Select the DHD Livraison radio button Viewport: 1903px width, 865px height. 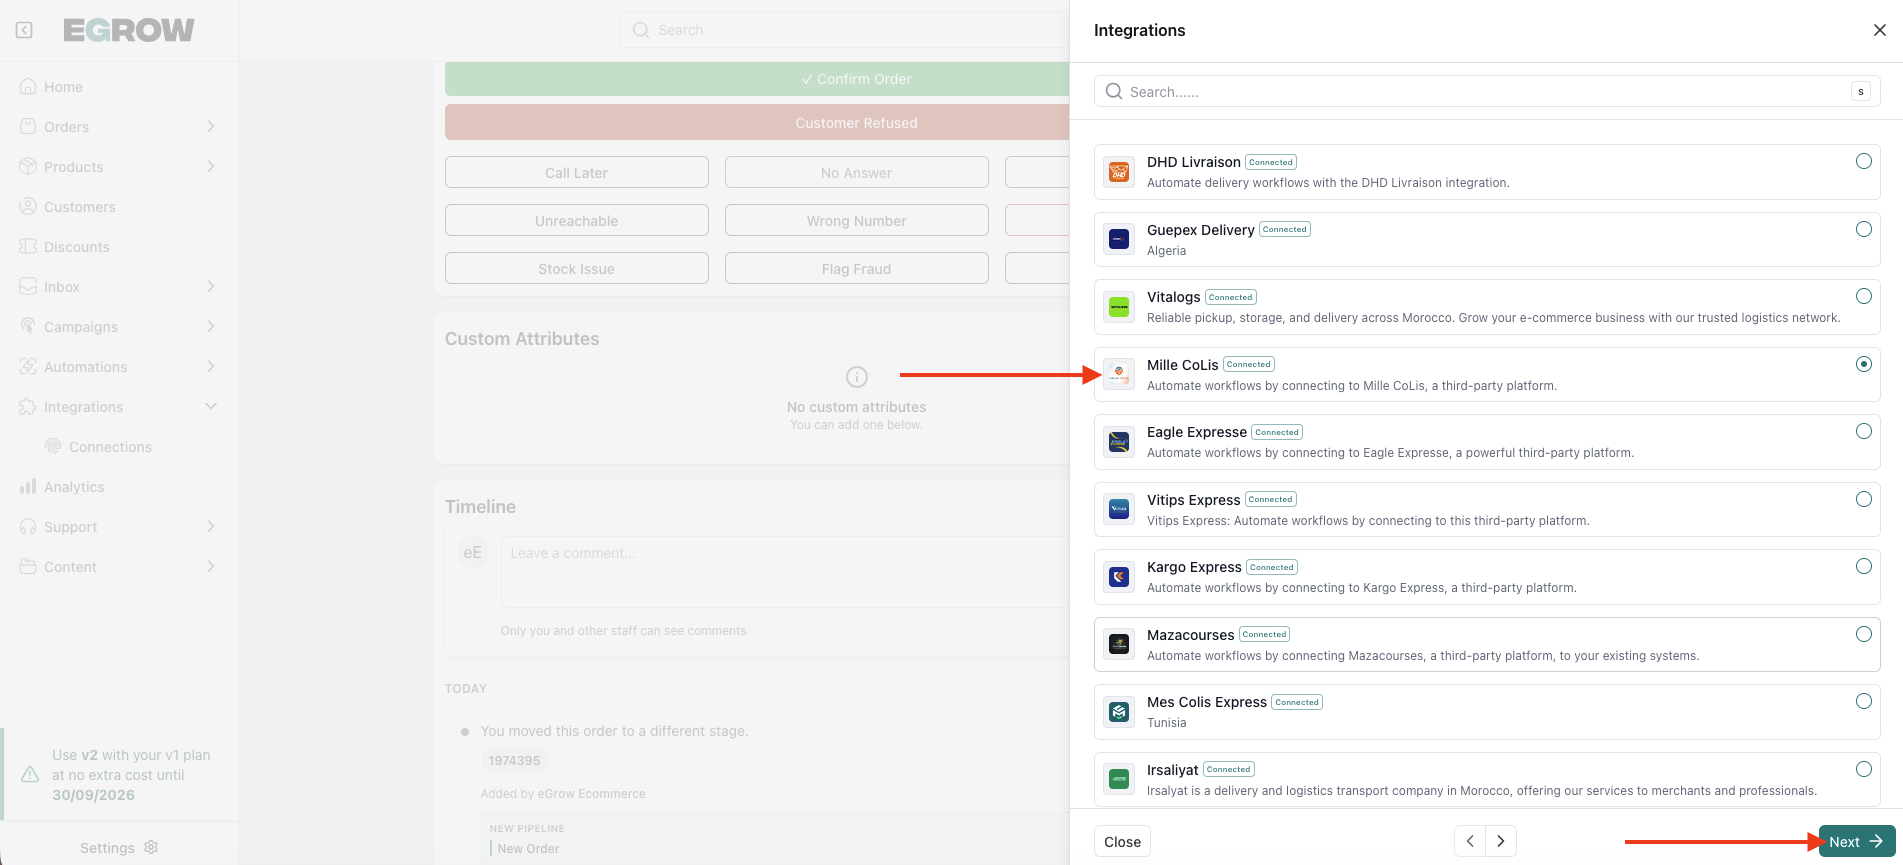click(x=1863, y=162)
